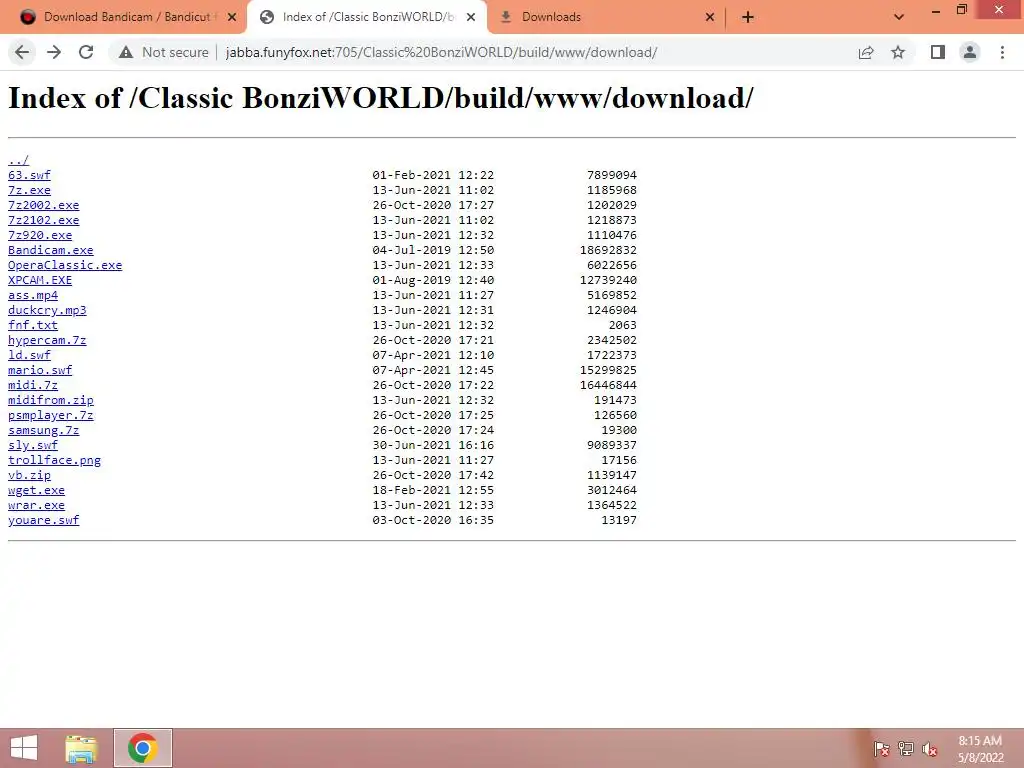Select the page heading Index of /Classic BonziWORLD
Image resolution: width=1024 pixels, height=768 pixels.
point(381,99)
